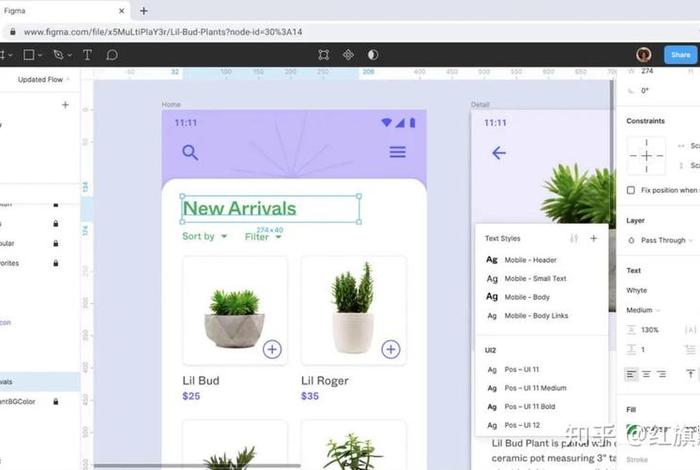Image resolution: width=700 pixels, height=470 pixels.
Task: Open the Pass Through blend mode dropdown
Action: click(x=667, y=240)
